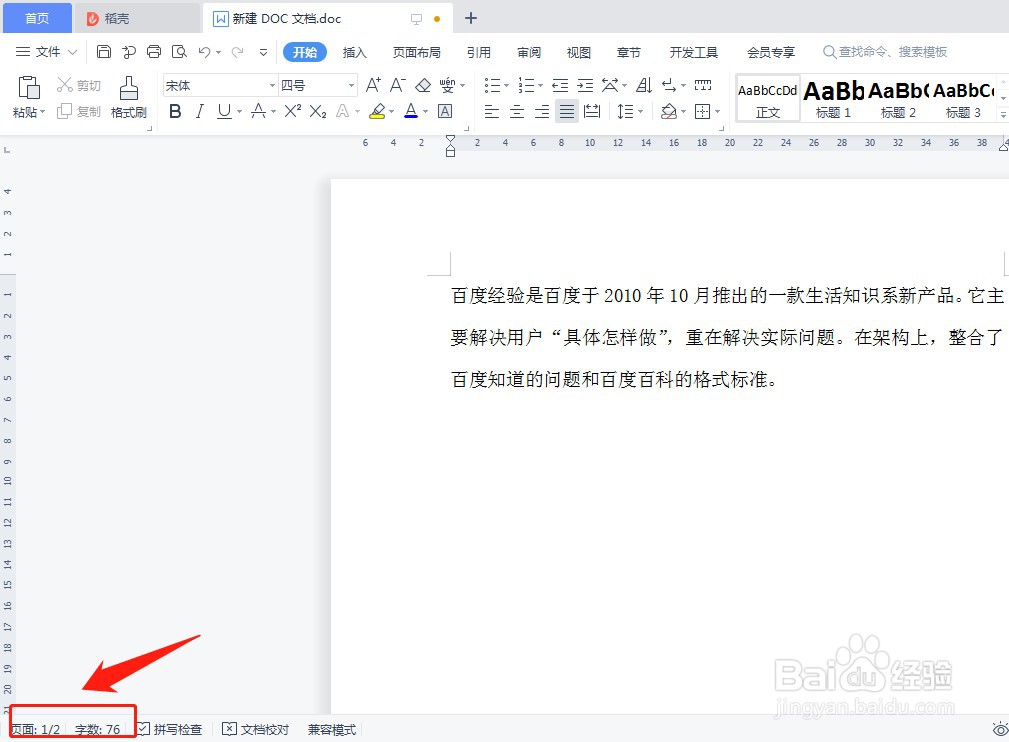1009x742 pixels.
Task: Open the font size dropdown 四号
Action: coord(351,86)
